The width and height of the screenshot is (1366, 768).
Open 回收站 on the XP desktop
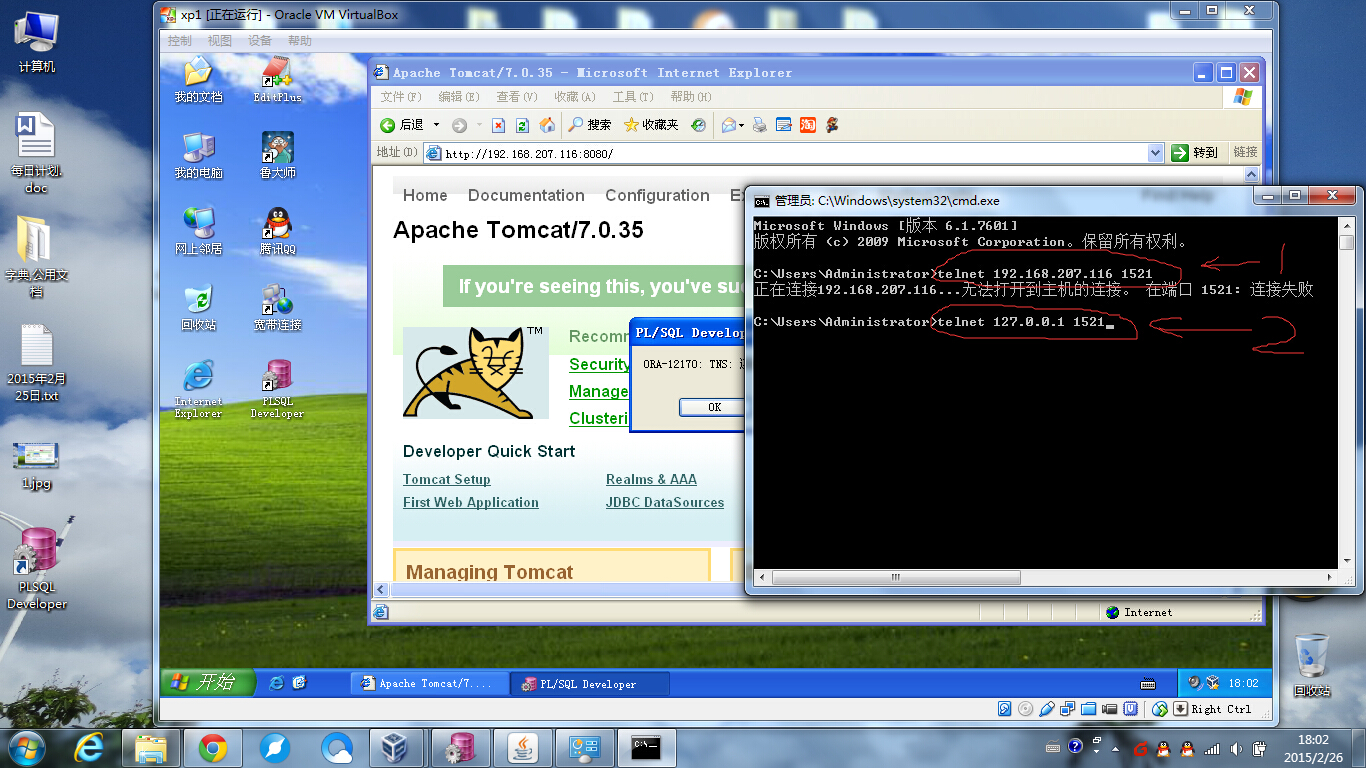[198, 307]
